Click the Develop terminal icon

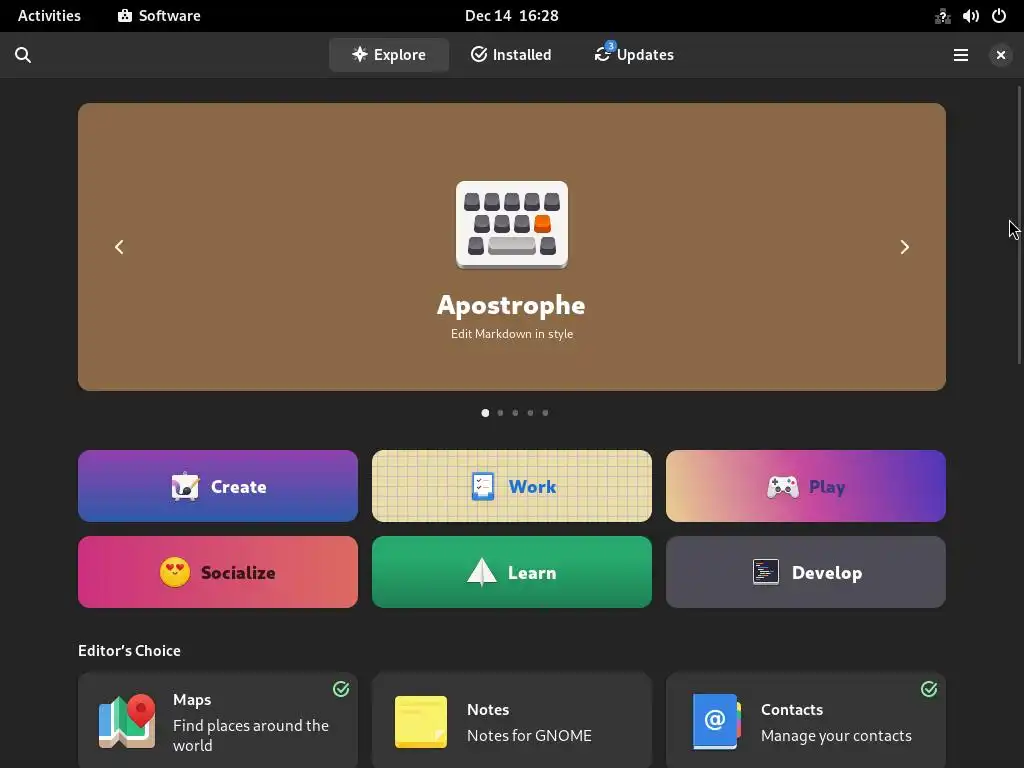(x=765, y=572)
